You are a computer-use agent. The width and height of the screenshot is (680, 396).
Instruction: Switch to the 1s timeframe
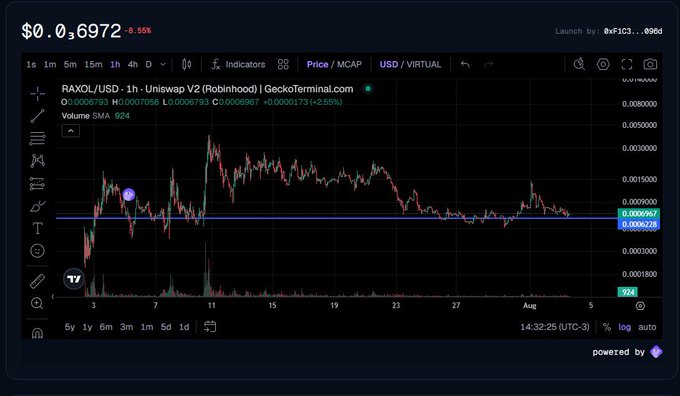[31, 65]
